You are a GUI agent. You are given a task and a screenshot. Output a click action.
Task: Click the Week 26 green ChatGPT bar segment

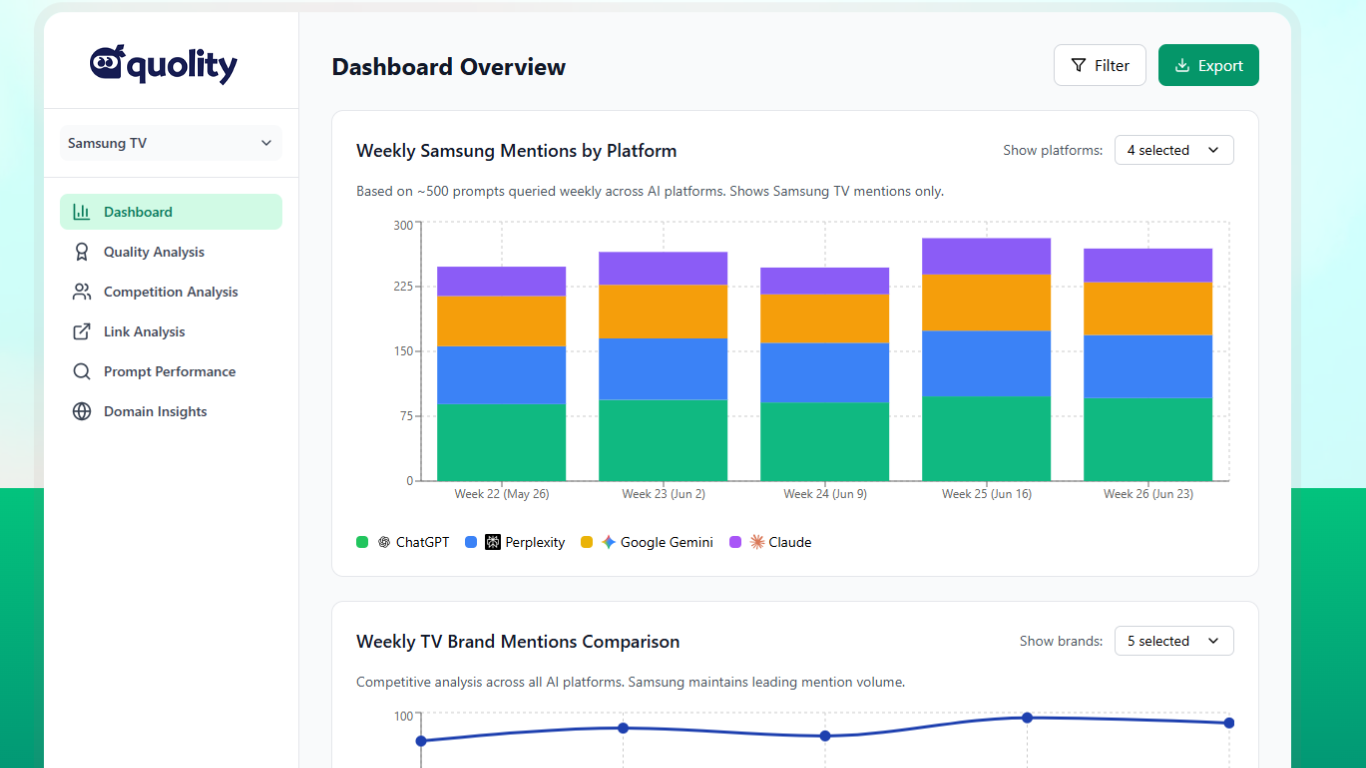click(1148, 440)
